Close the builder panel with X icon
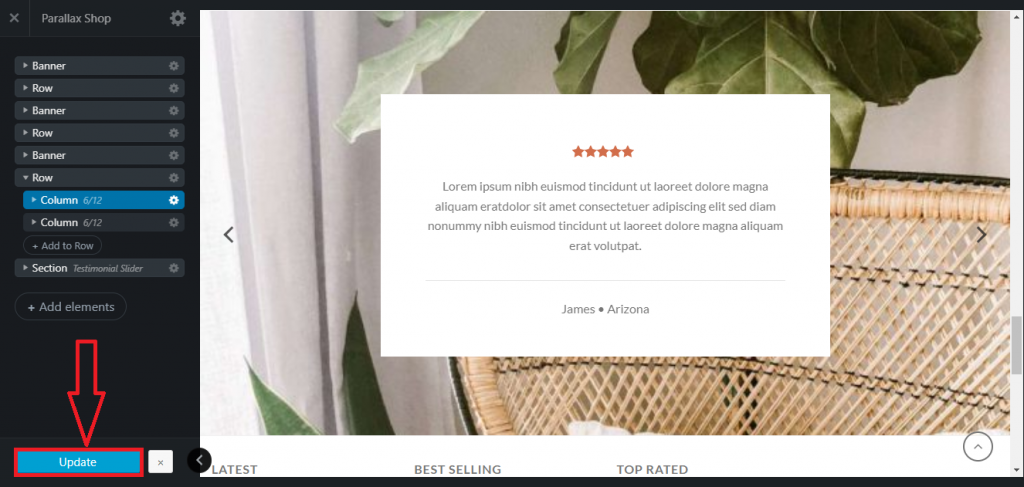Viewport: 1024px width, 487px height. coord(14,18)
